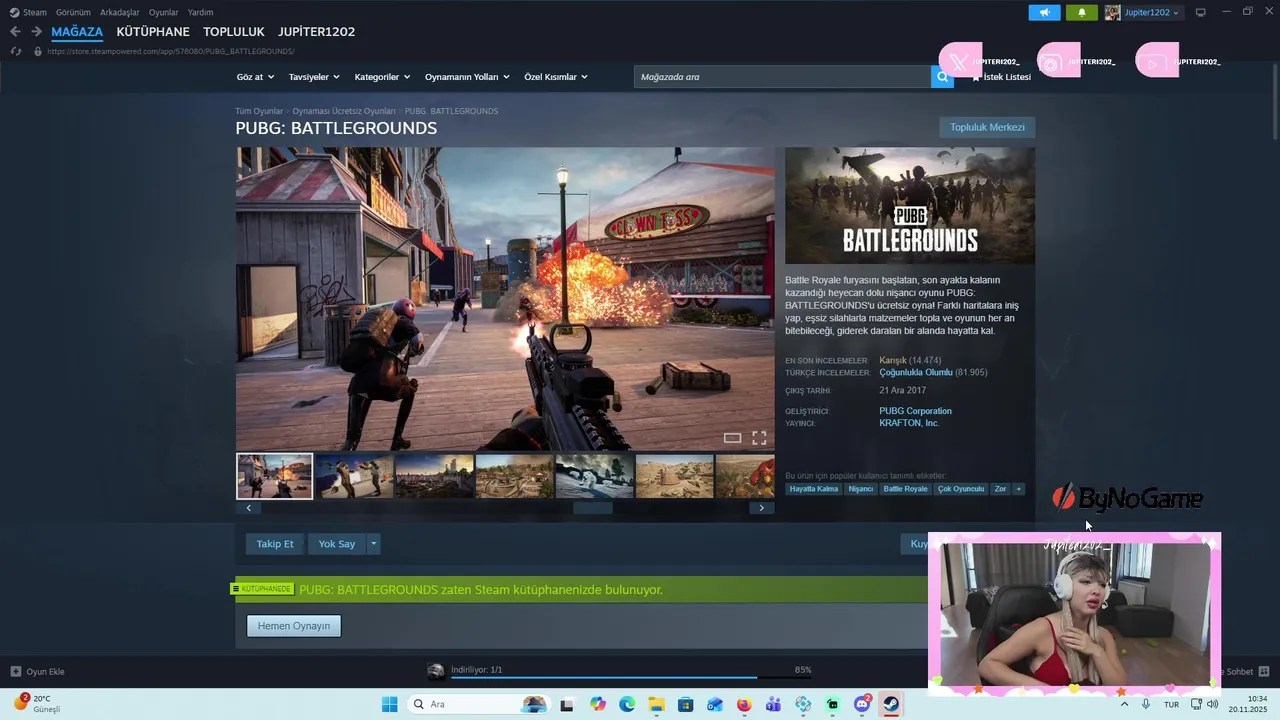Open the volume control in system tray
Screen dimensions: 1280x720
[x=1212, y=704]
